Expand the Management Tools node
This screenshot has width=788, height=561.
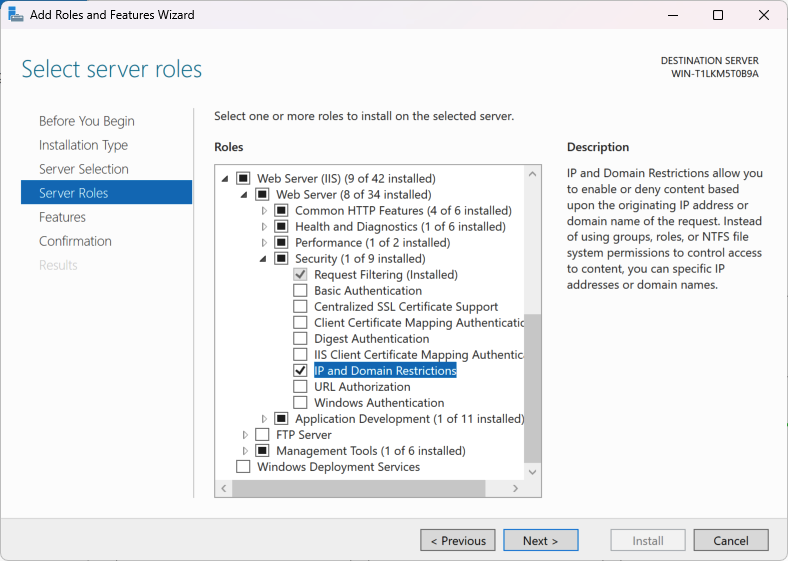pyautogui.click(x=245, y=451)
